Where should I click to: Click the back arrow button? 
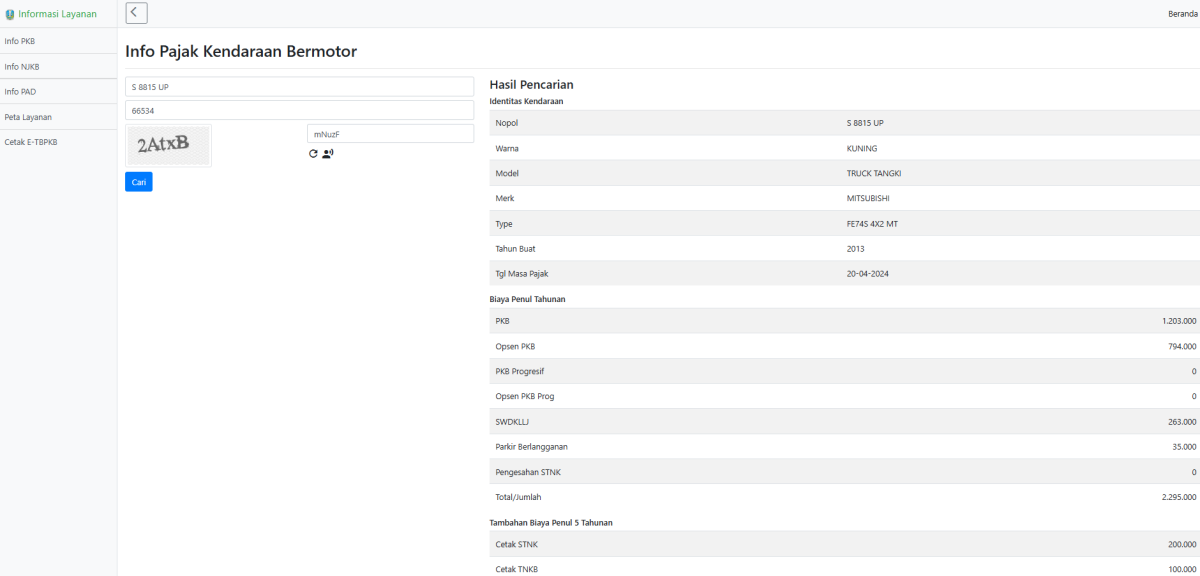pyautogui.click(x=137, y=13)
